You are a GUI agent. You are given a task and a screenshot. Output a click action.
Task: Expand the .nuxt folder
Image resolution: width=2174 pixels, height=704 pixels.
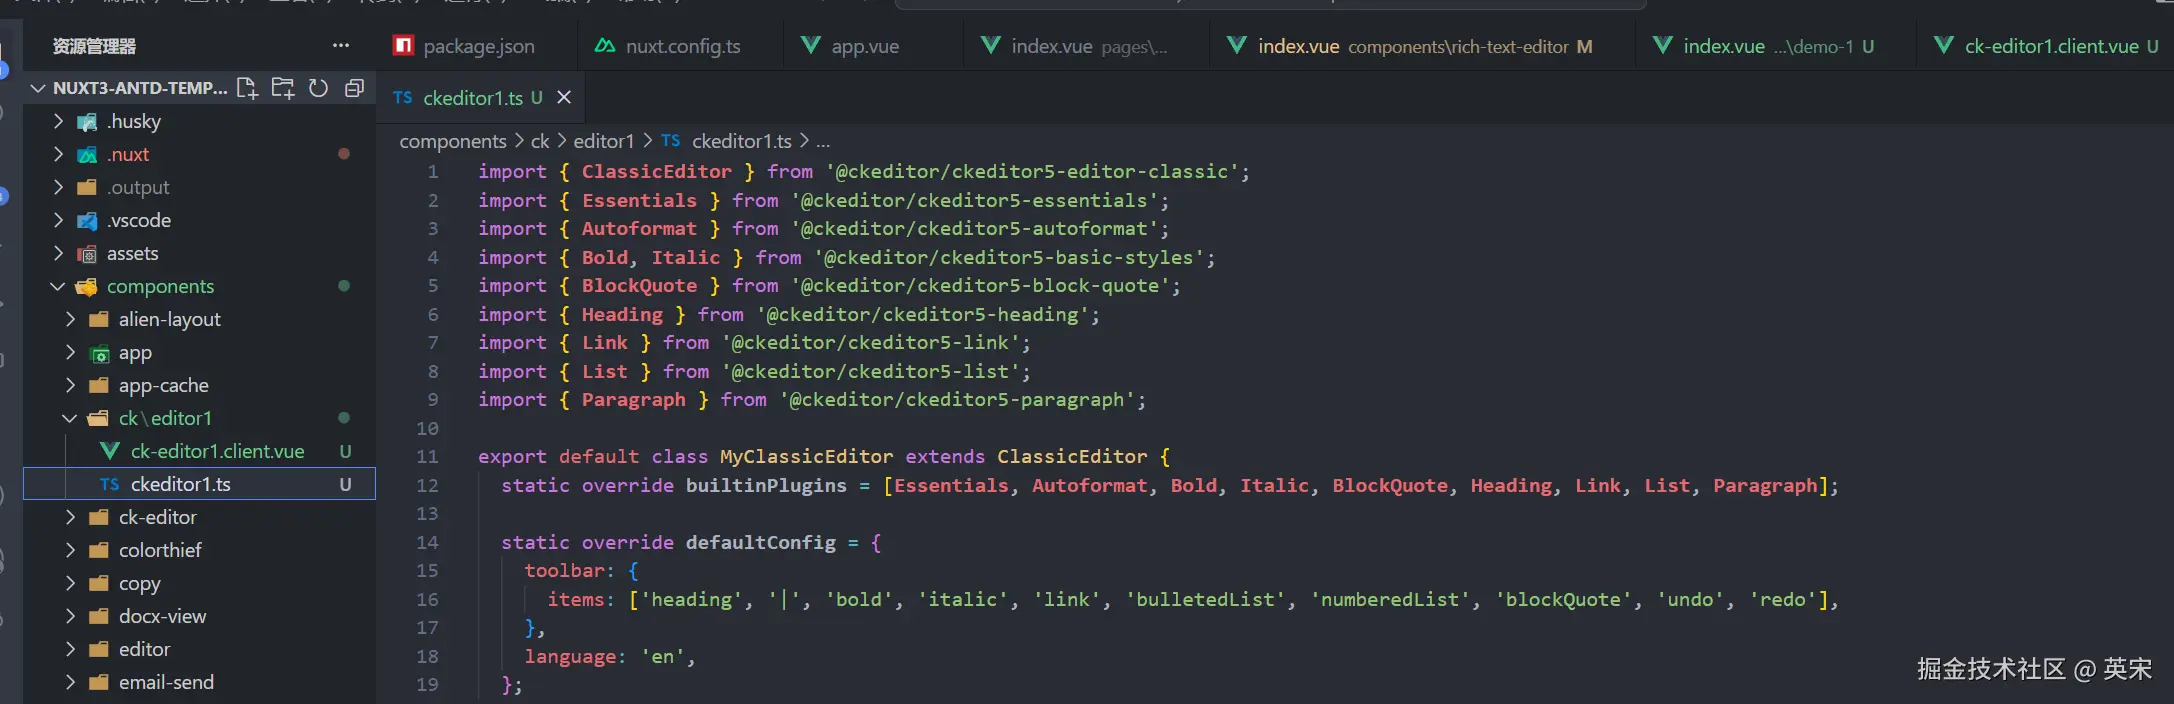pos(58,154)
